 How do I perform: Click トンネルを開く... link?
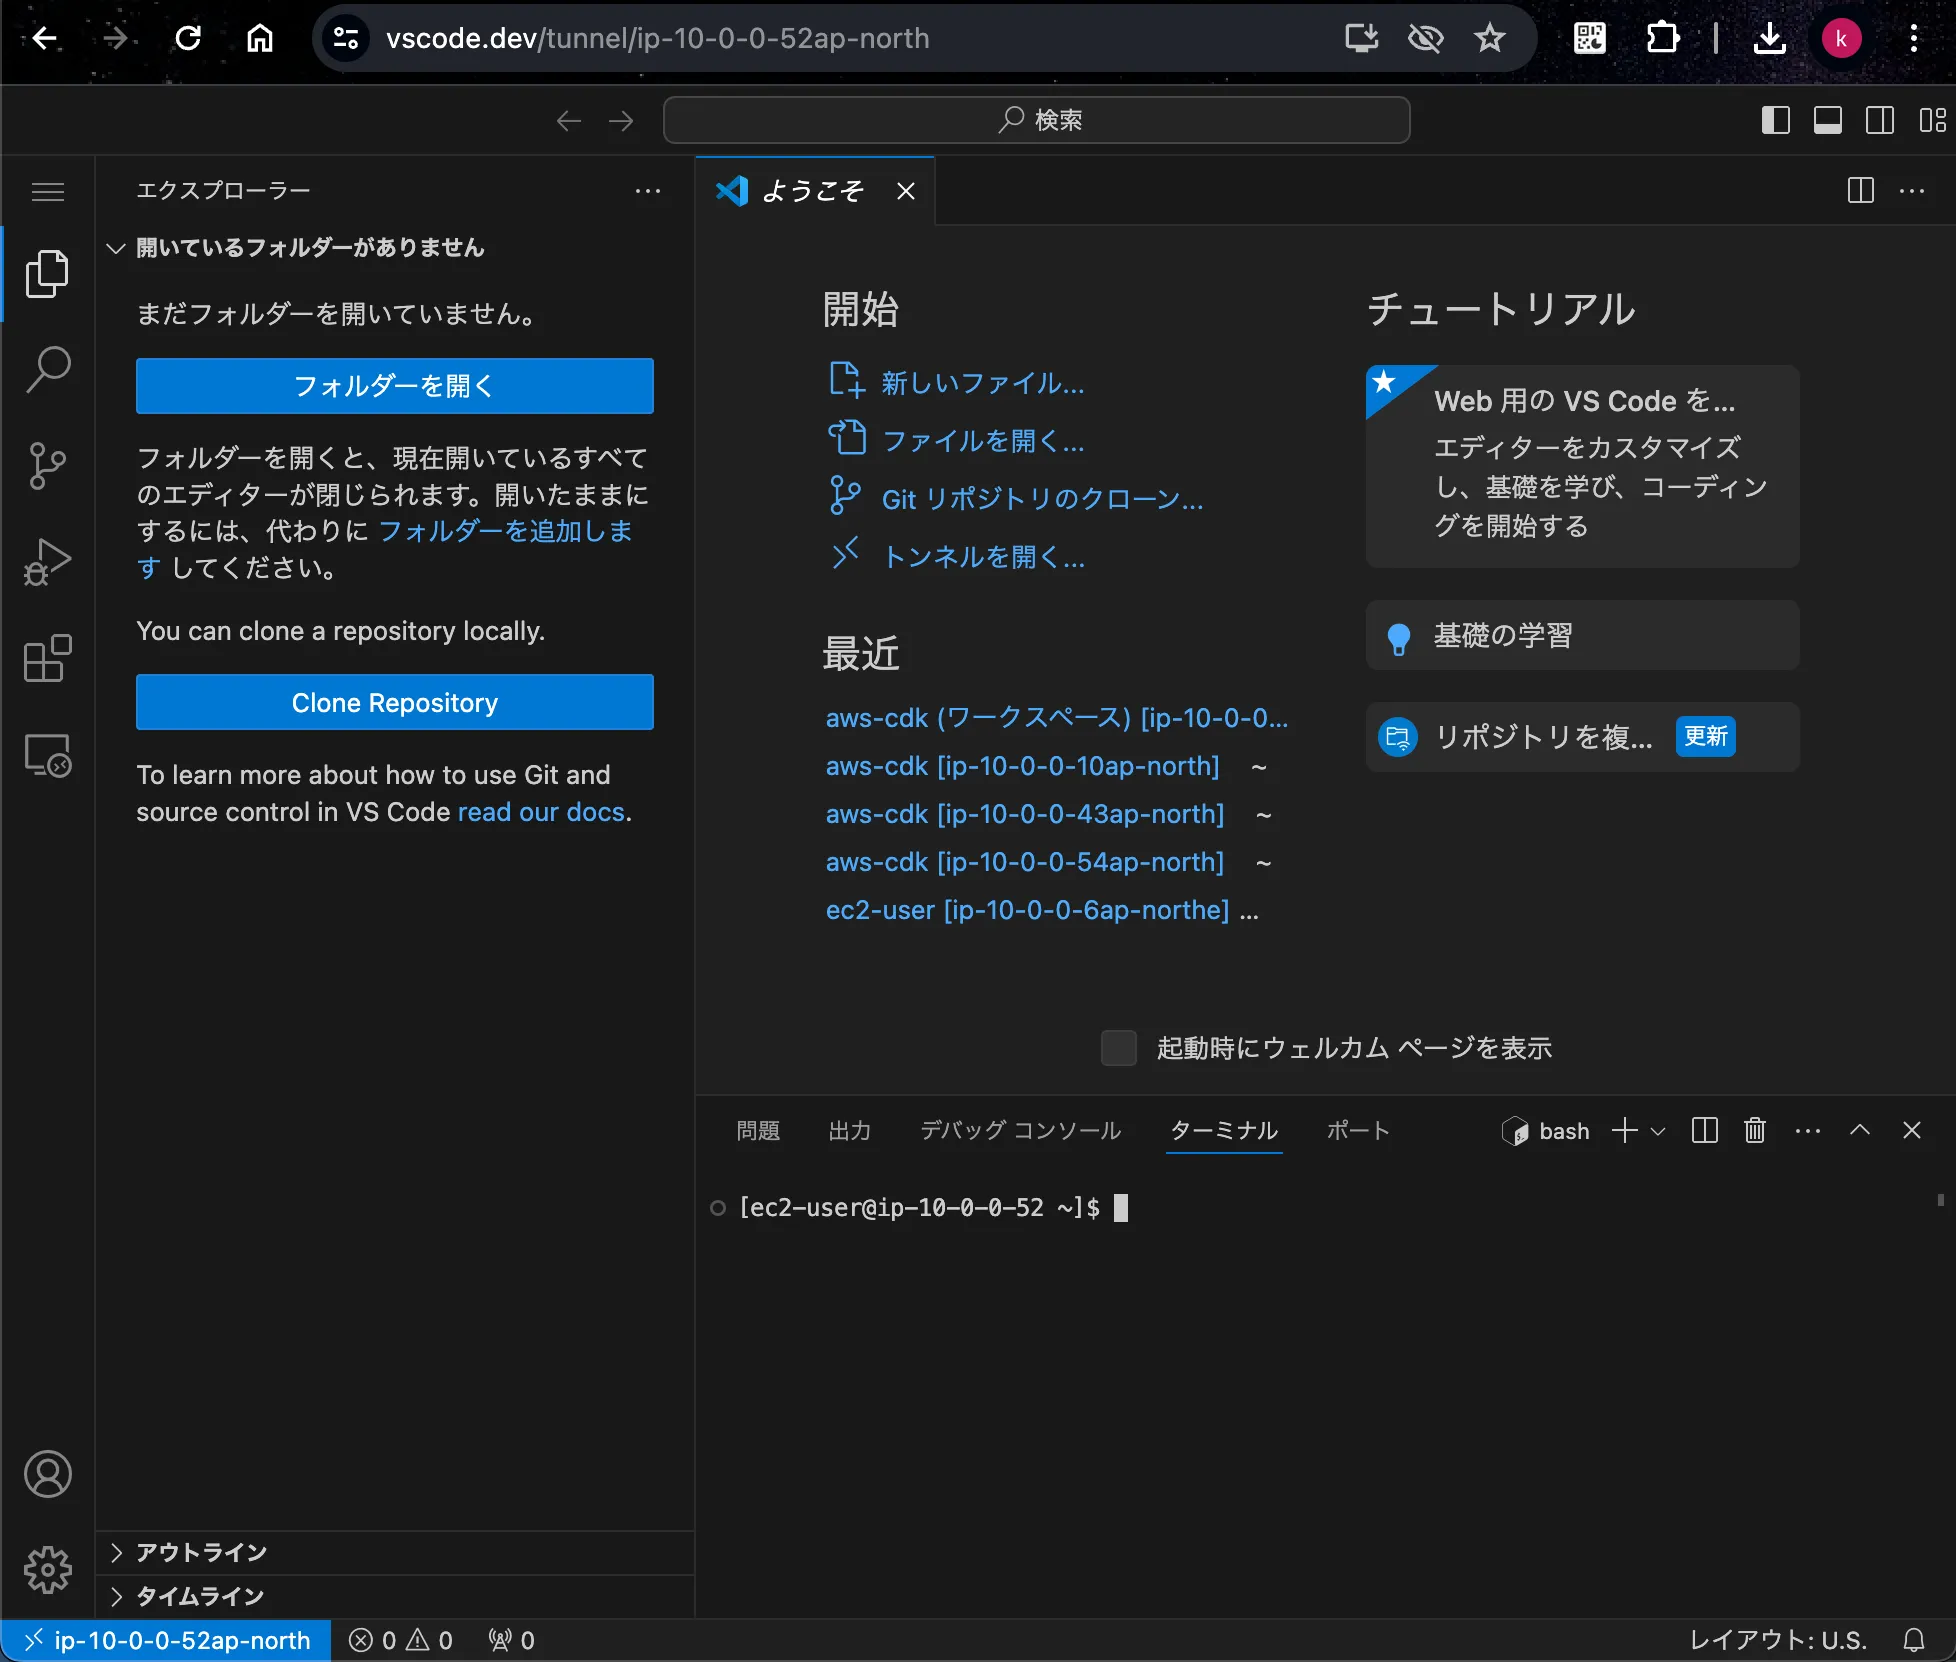tap(958, 557)
